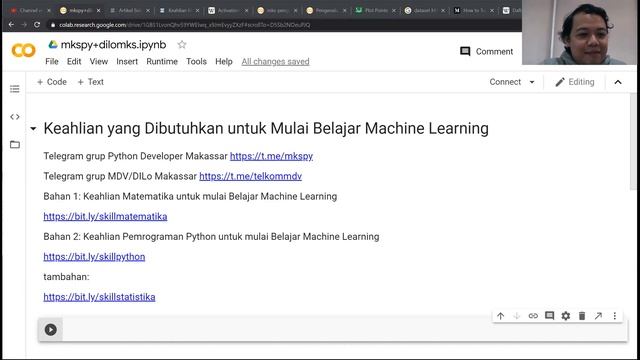The height and width of the screenshot is (360, 640).
Task: Open the Connect dropdown arrow
Action: pyautogui.click(x=532, y=82)
